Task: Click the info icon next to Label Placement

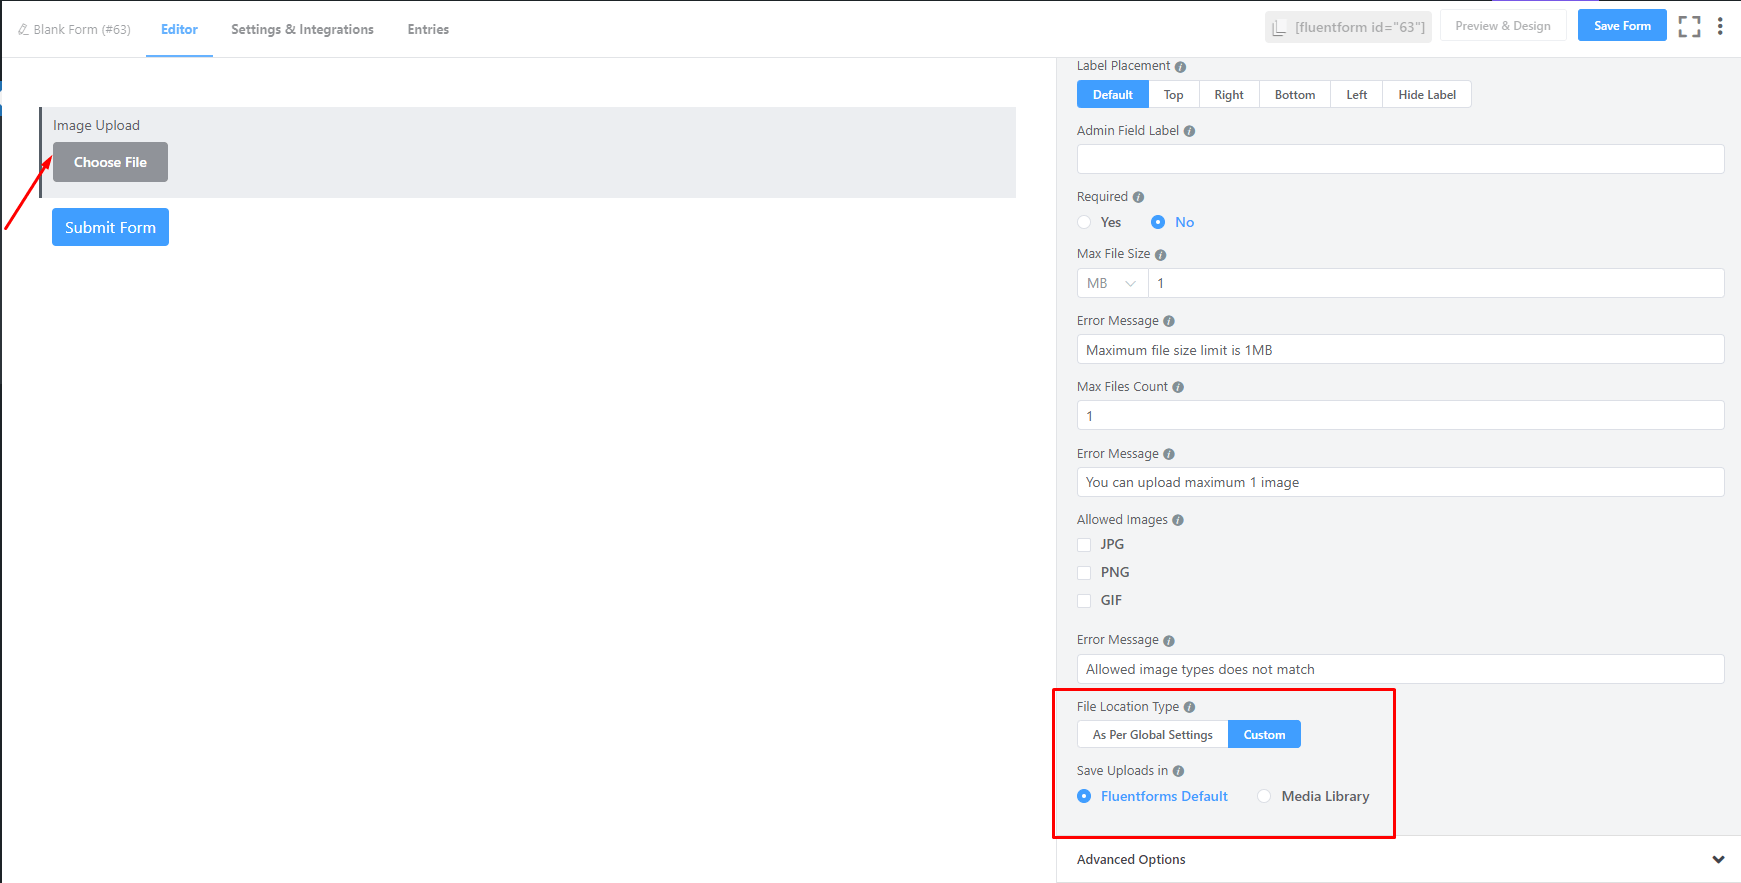Action: click(x=1180, y=67)
